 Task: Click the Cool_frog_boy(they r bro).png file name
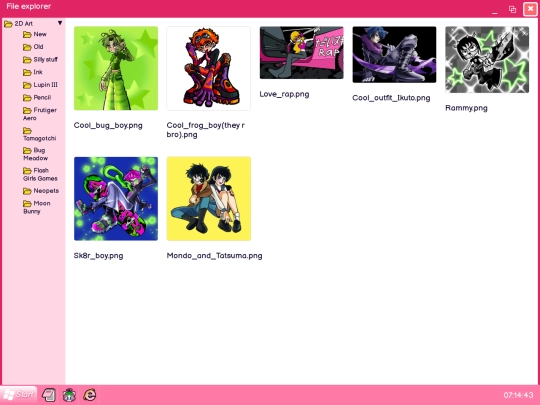point(206,130)
